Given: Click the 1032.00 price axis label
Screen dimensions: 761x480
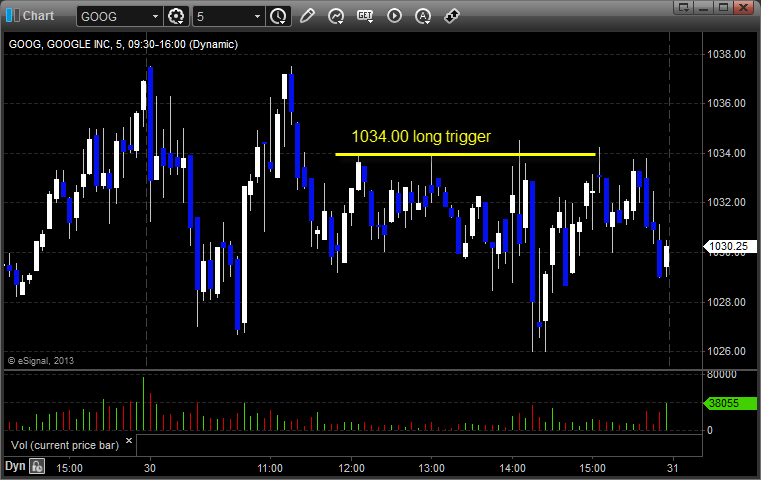Looking at the screenshot, I should [726, 202].
